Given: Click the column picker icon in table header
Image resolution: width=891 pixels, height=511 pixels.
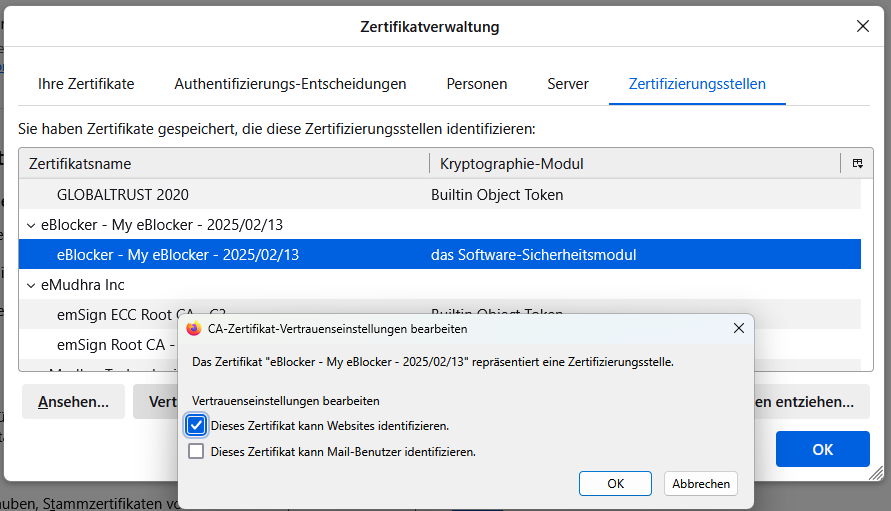Looking at the screenshot, I should coord(857,164).
